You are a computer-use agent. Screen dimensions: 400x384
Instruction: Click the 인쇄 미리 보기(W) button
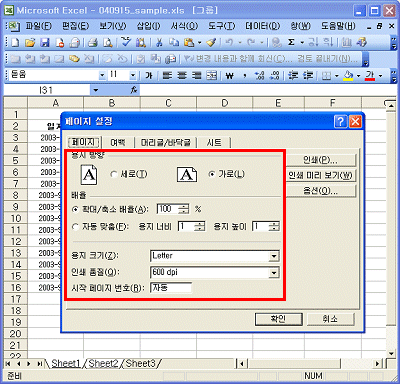pyautogui.click(x=320, y=175)
